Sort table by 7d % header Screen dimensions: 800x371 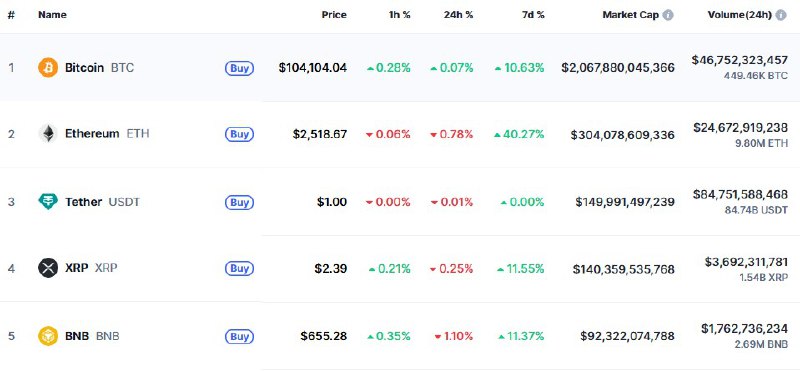533,15
